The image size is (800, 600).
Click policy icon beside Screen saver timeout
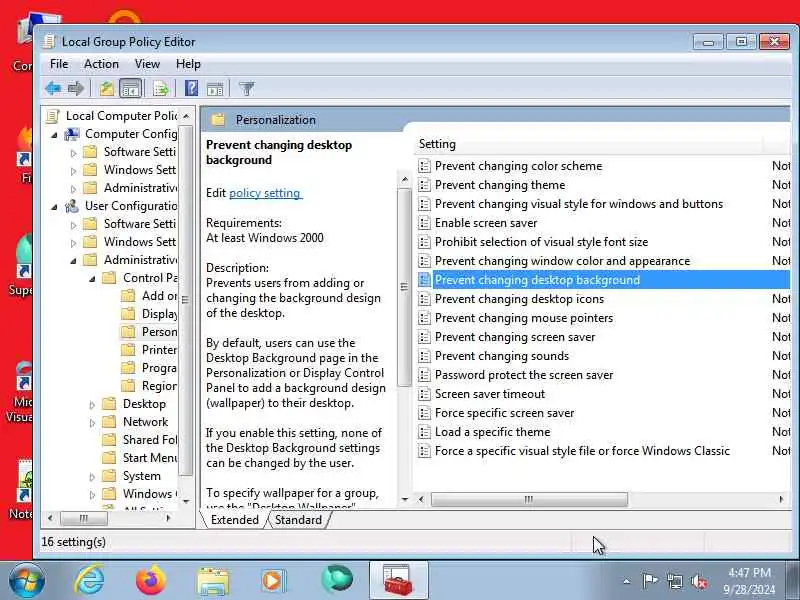424,394
